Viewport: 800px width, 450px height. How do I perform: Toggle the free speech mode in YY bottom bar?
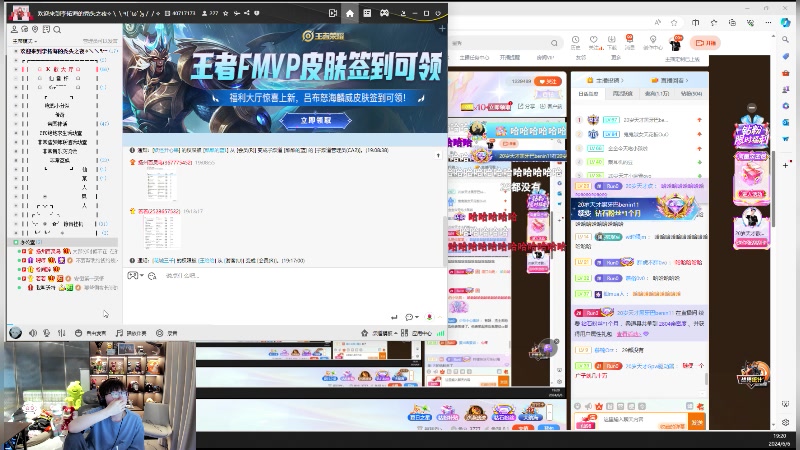(90, 333)
